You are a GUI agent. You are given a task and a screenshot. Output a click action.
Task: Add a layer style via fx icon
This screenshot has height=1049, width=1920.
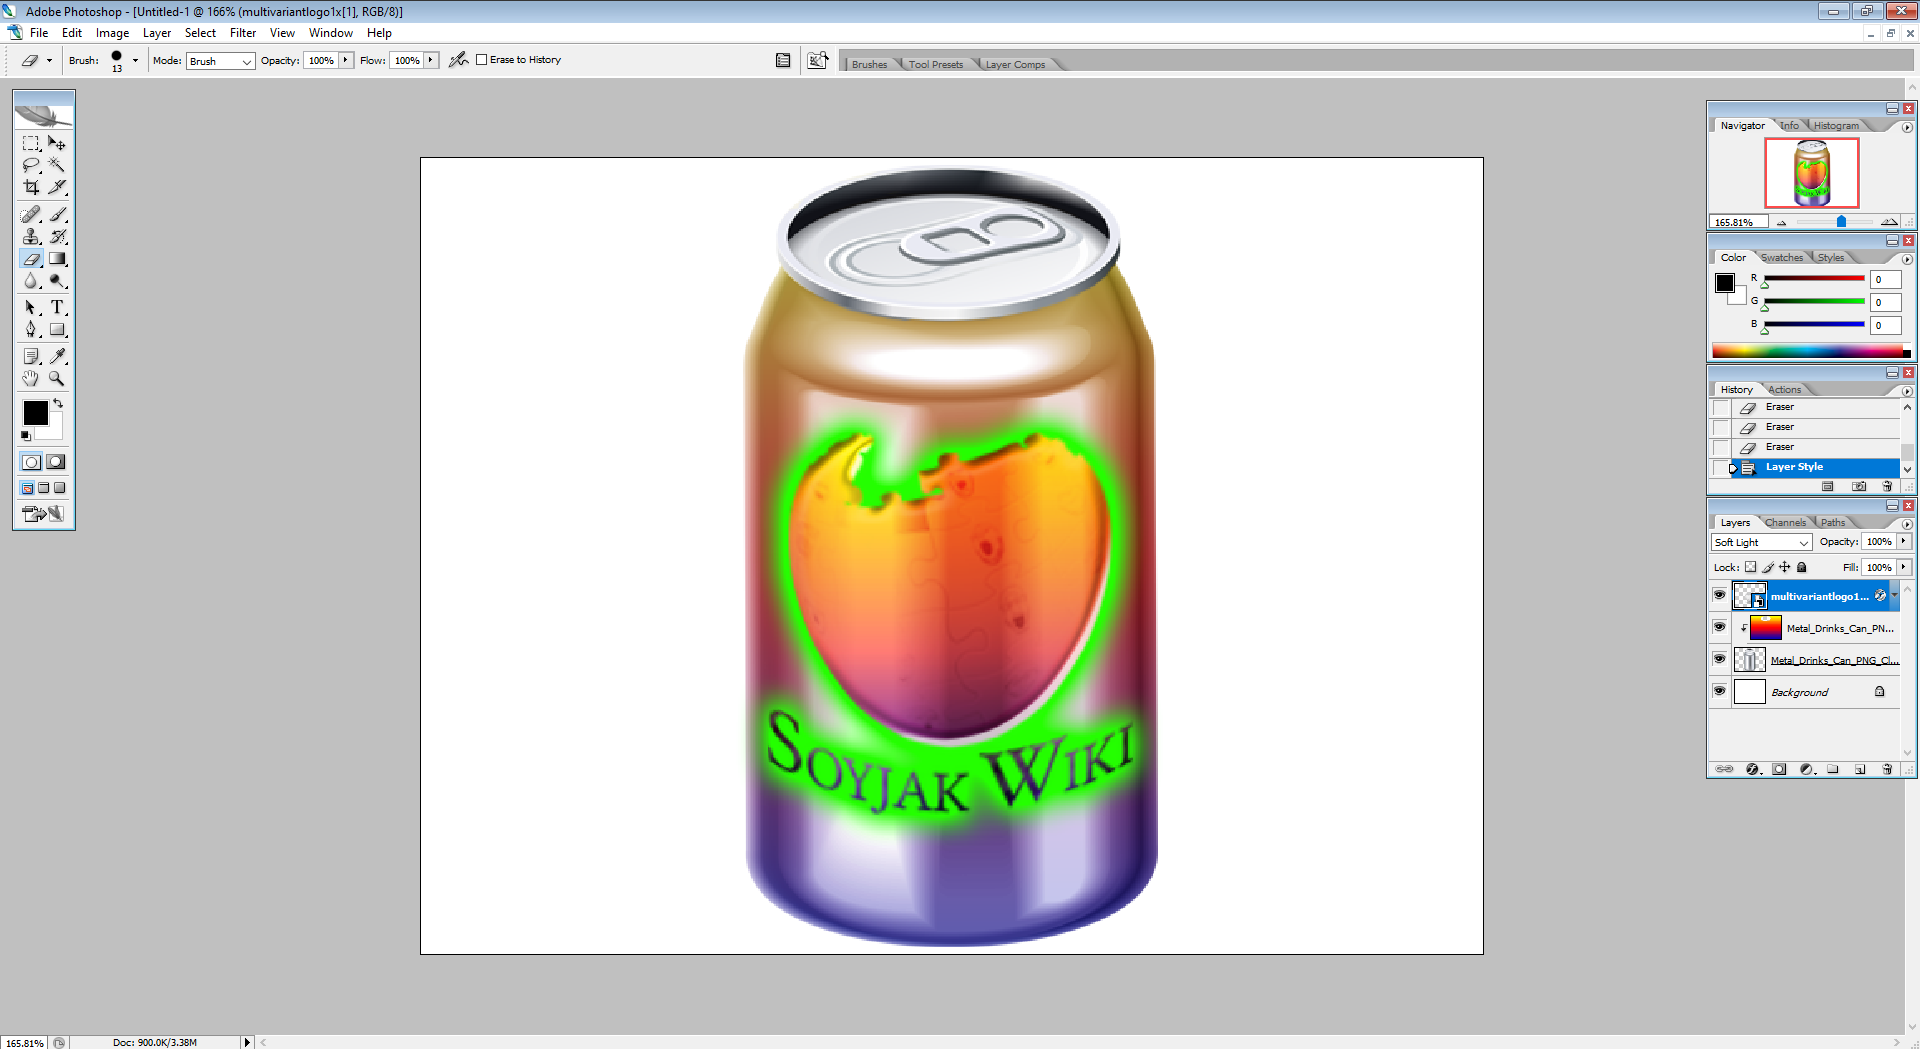(x=1752, y=769)
